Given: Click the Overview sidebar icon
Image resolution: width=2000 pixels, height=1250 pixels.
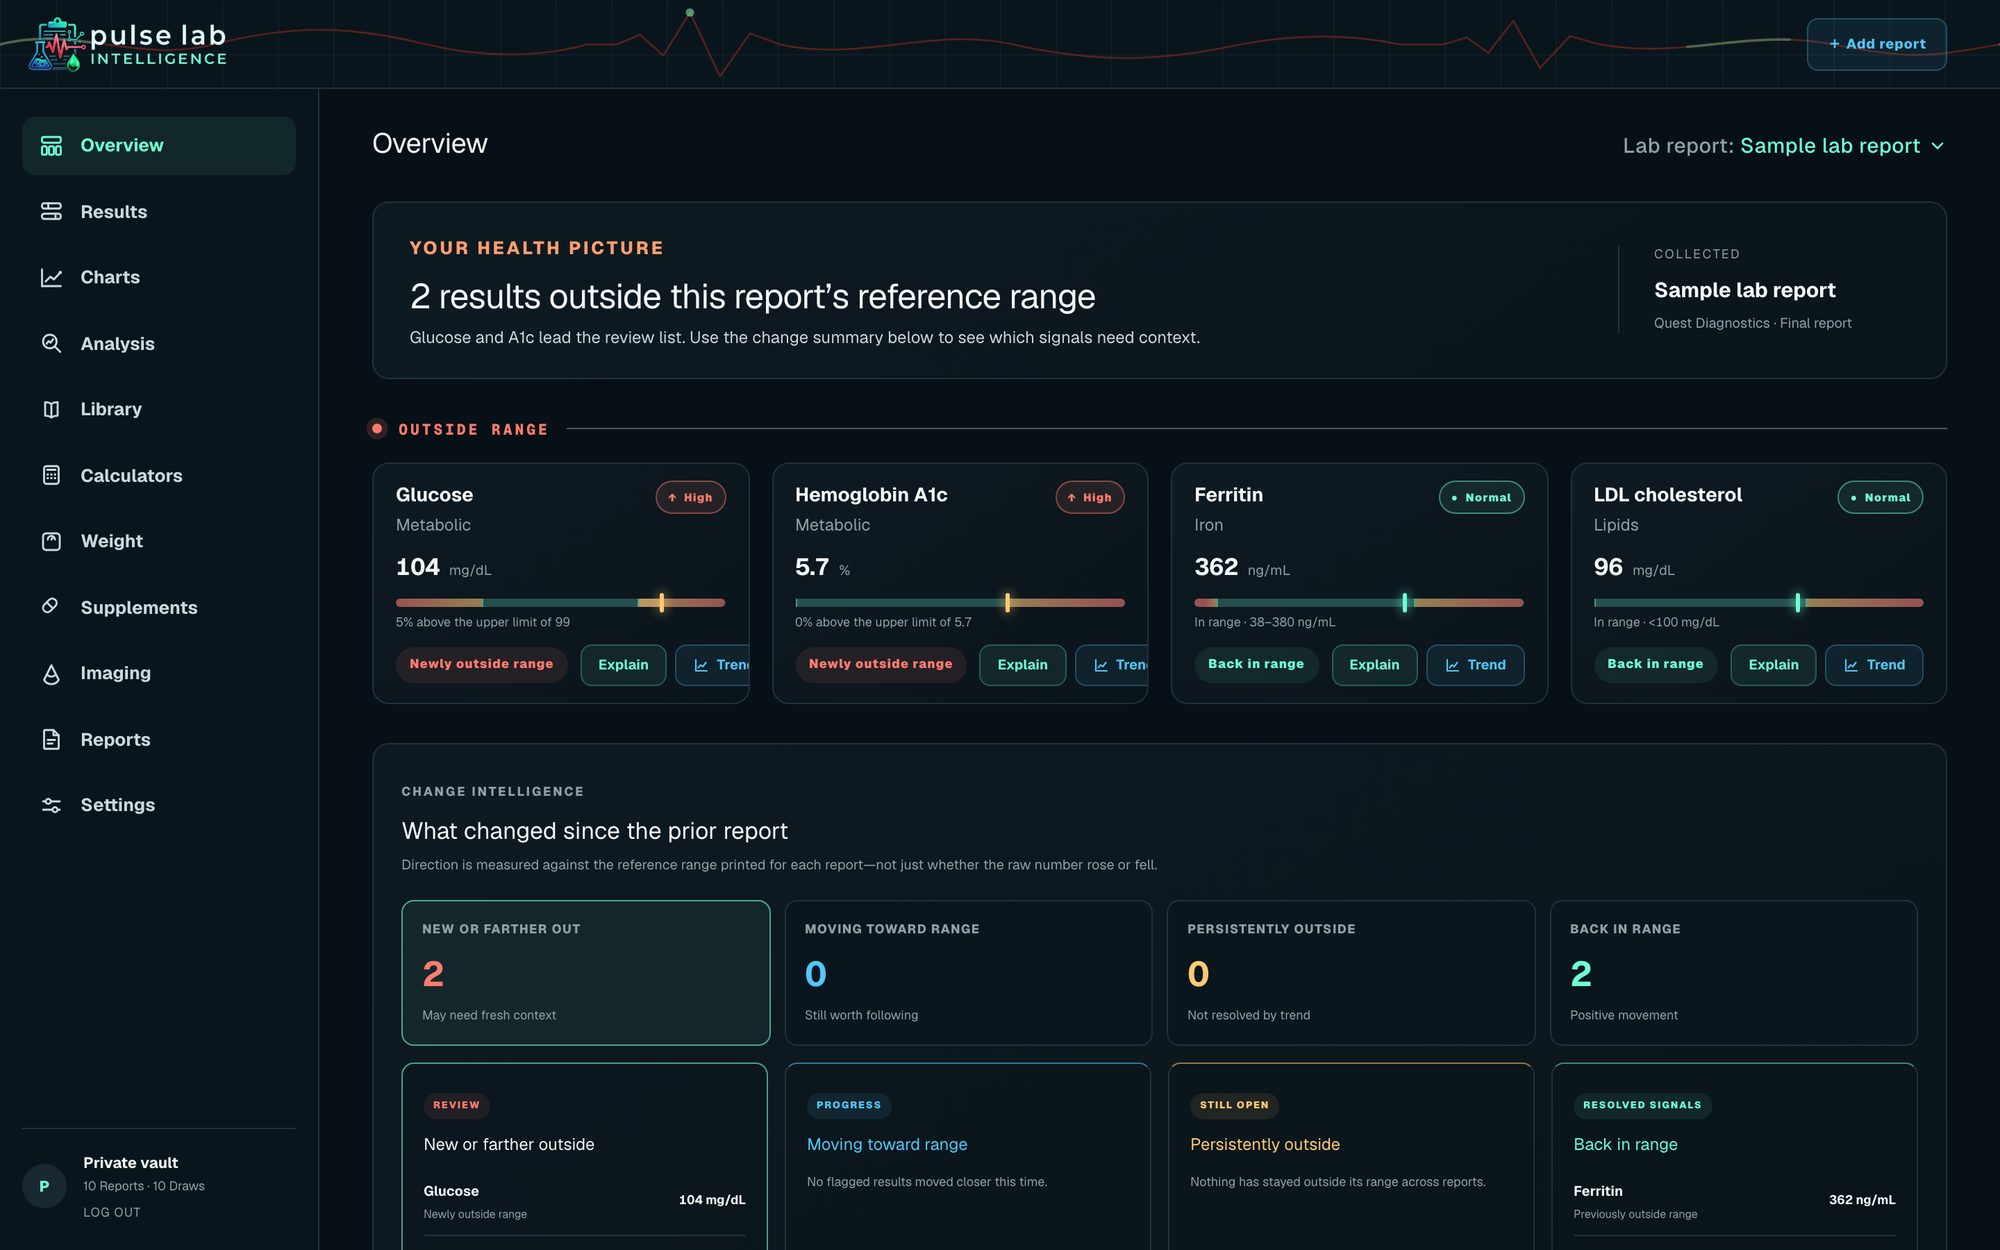Looking at the screenshot, I should tap(51, 146).
